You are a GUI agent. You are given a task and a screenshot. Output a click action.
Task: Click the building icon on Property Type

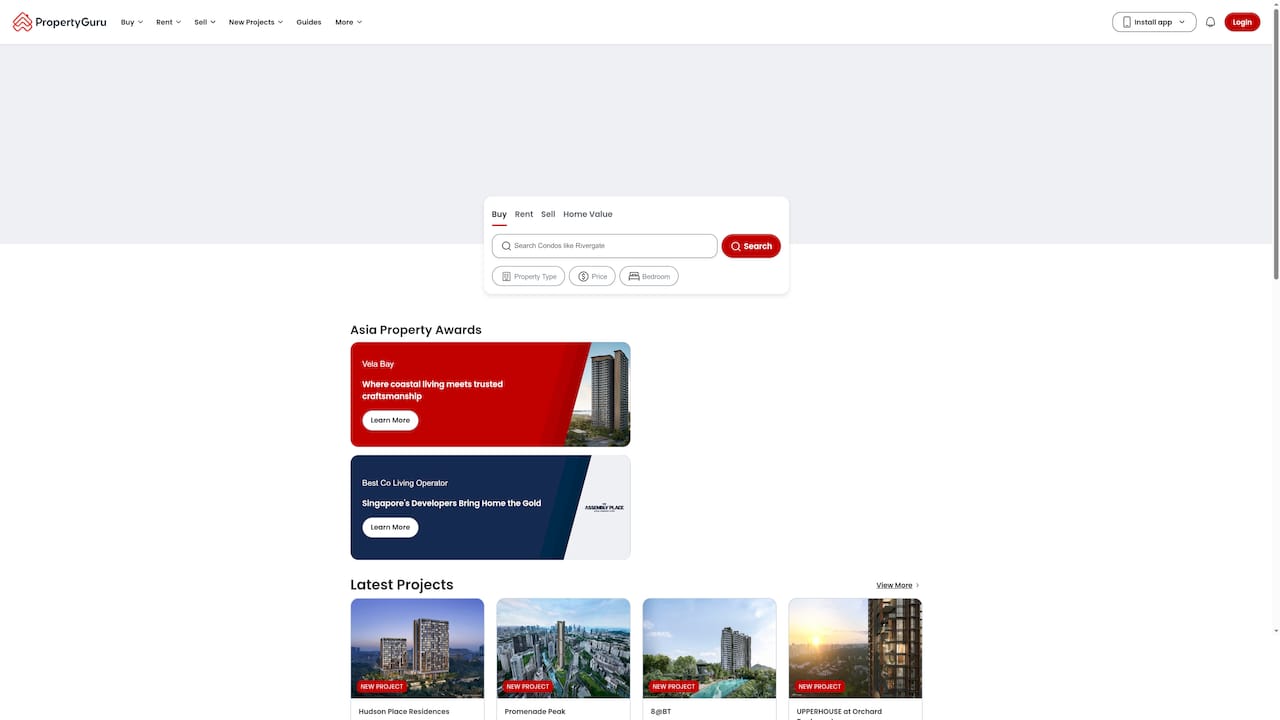pos(506,277)
